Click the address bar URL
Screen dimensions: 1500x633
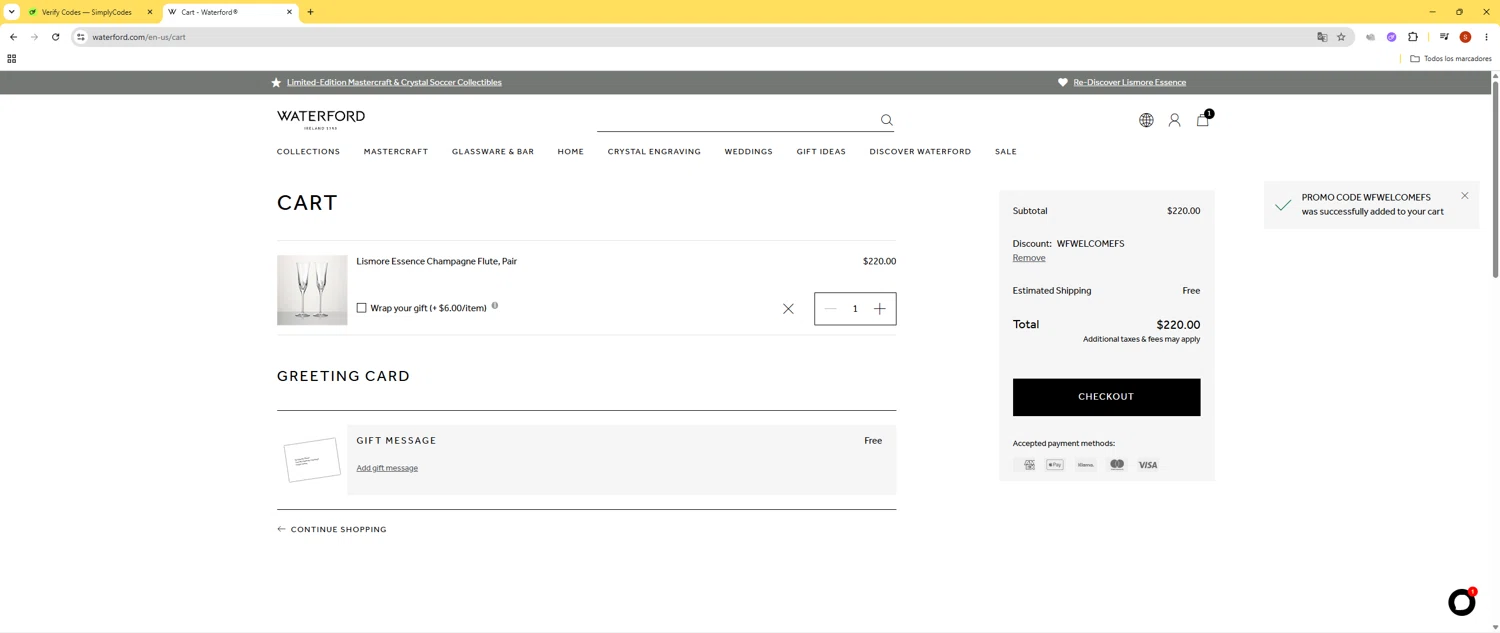pos(139,37)
